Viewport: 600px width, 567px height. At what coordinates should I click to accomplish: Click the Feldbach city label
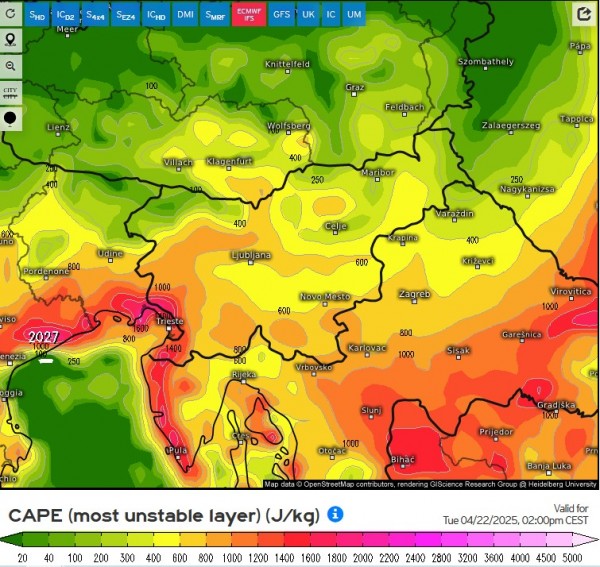(x=405, y=107)
